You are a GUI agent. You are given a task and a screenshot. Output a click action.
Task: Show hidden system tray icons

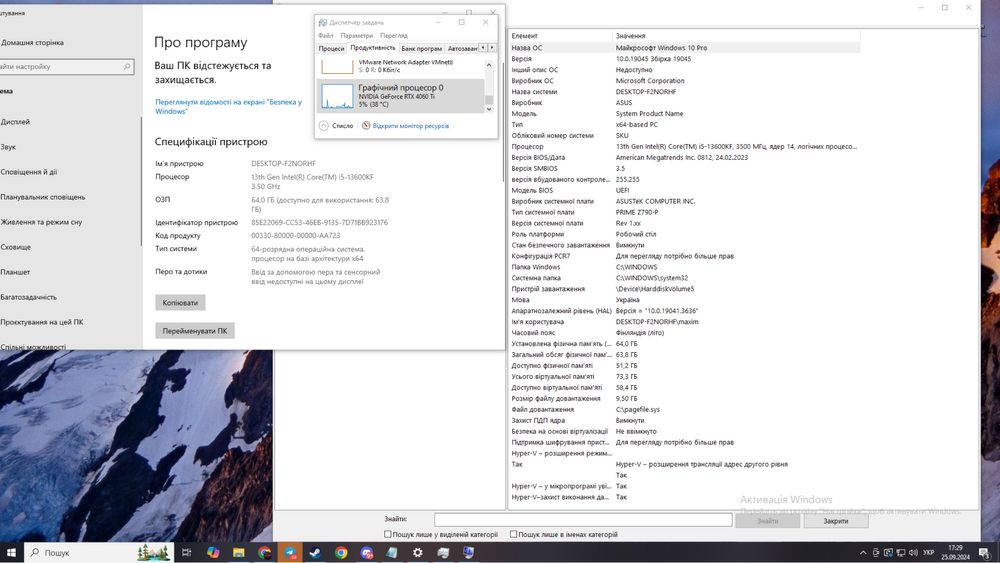[x=863, y=553]
